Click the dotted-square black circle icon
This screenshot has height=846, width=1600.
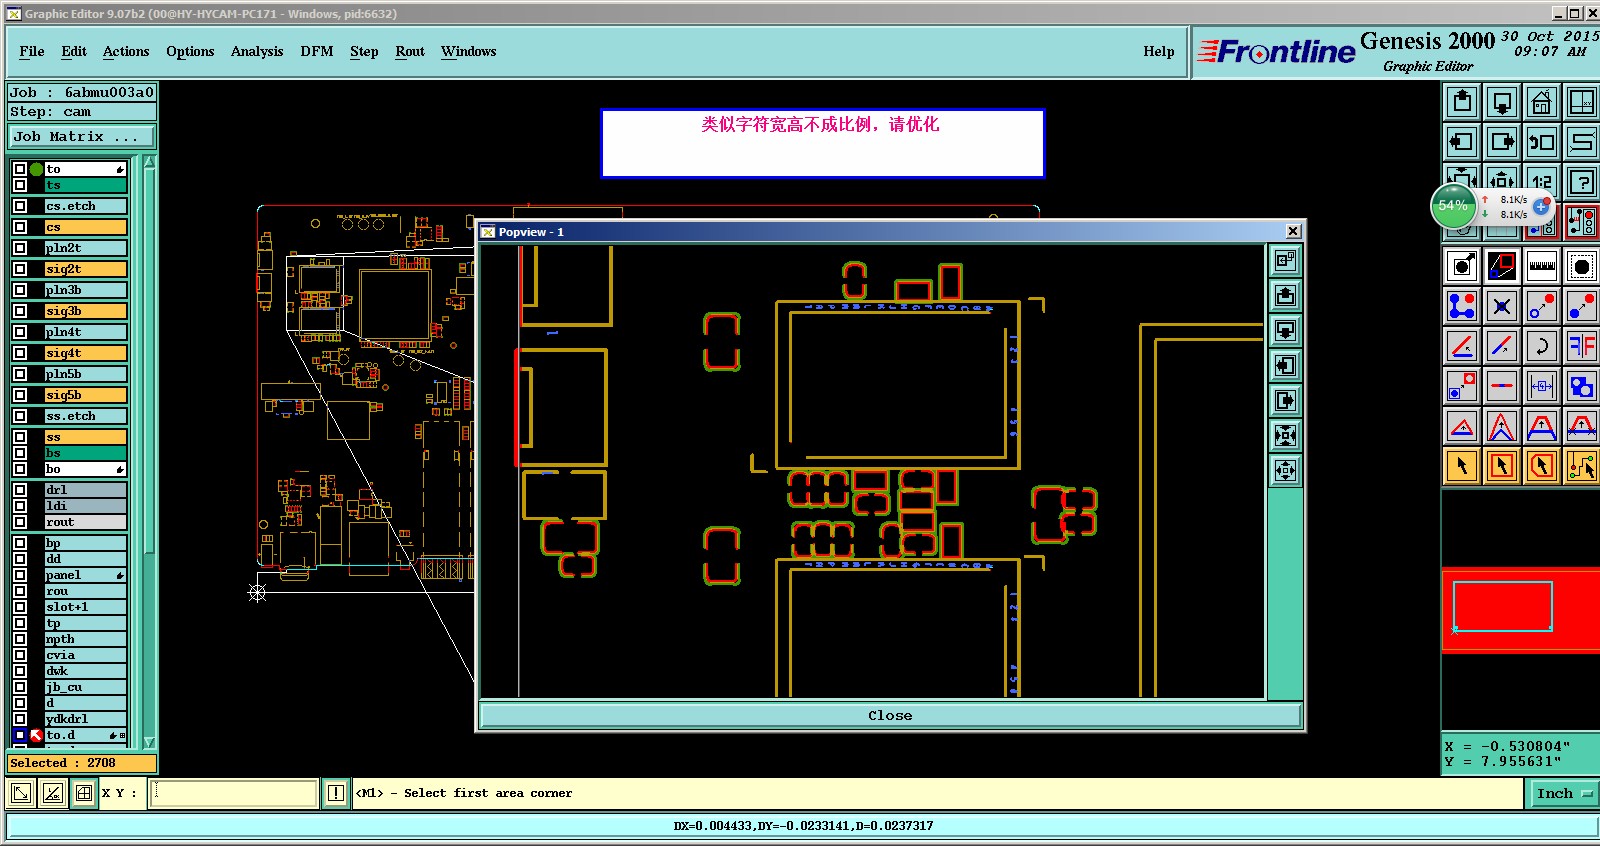[x=1582, y=266]
